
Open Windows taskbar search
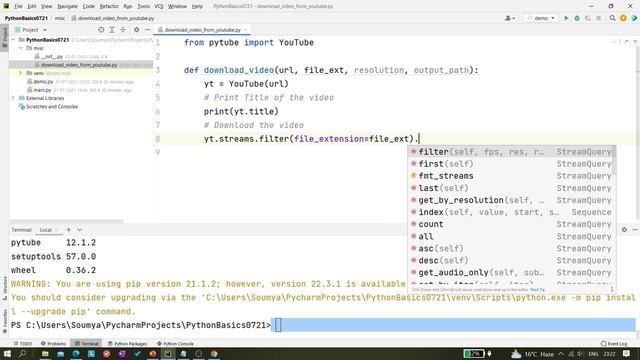(22, 353)
